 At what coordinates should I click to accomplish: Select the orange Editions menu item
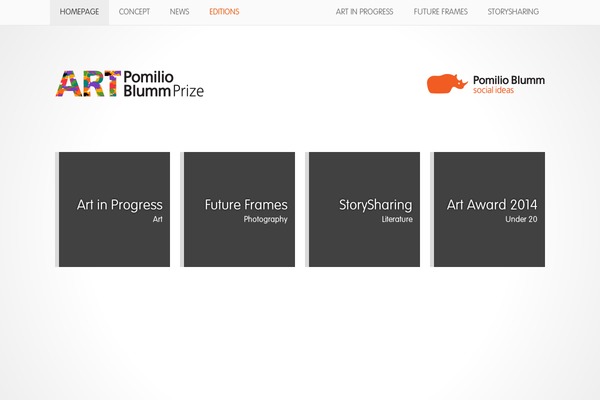click(x=224, y=12)
